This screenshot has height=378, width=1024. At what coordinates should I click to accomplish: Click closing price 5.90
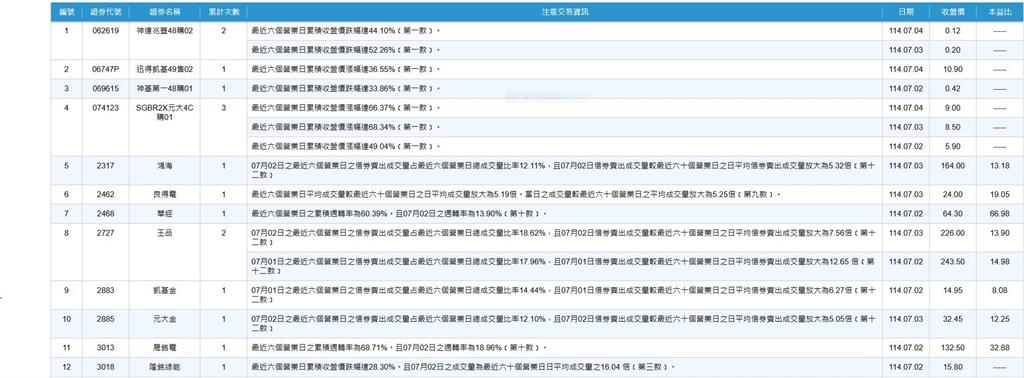pos(952,146)
